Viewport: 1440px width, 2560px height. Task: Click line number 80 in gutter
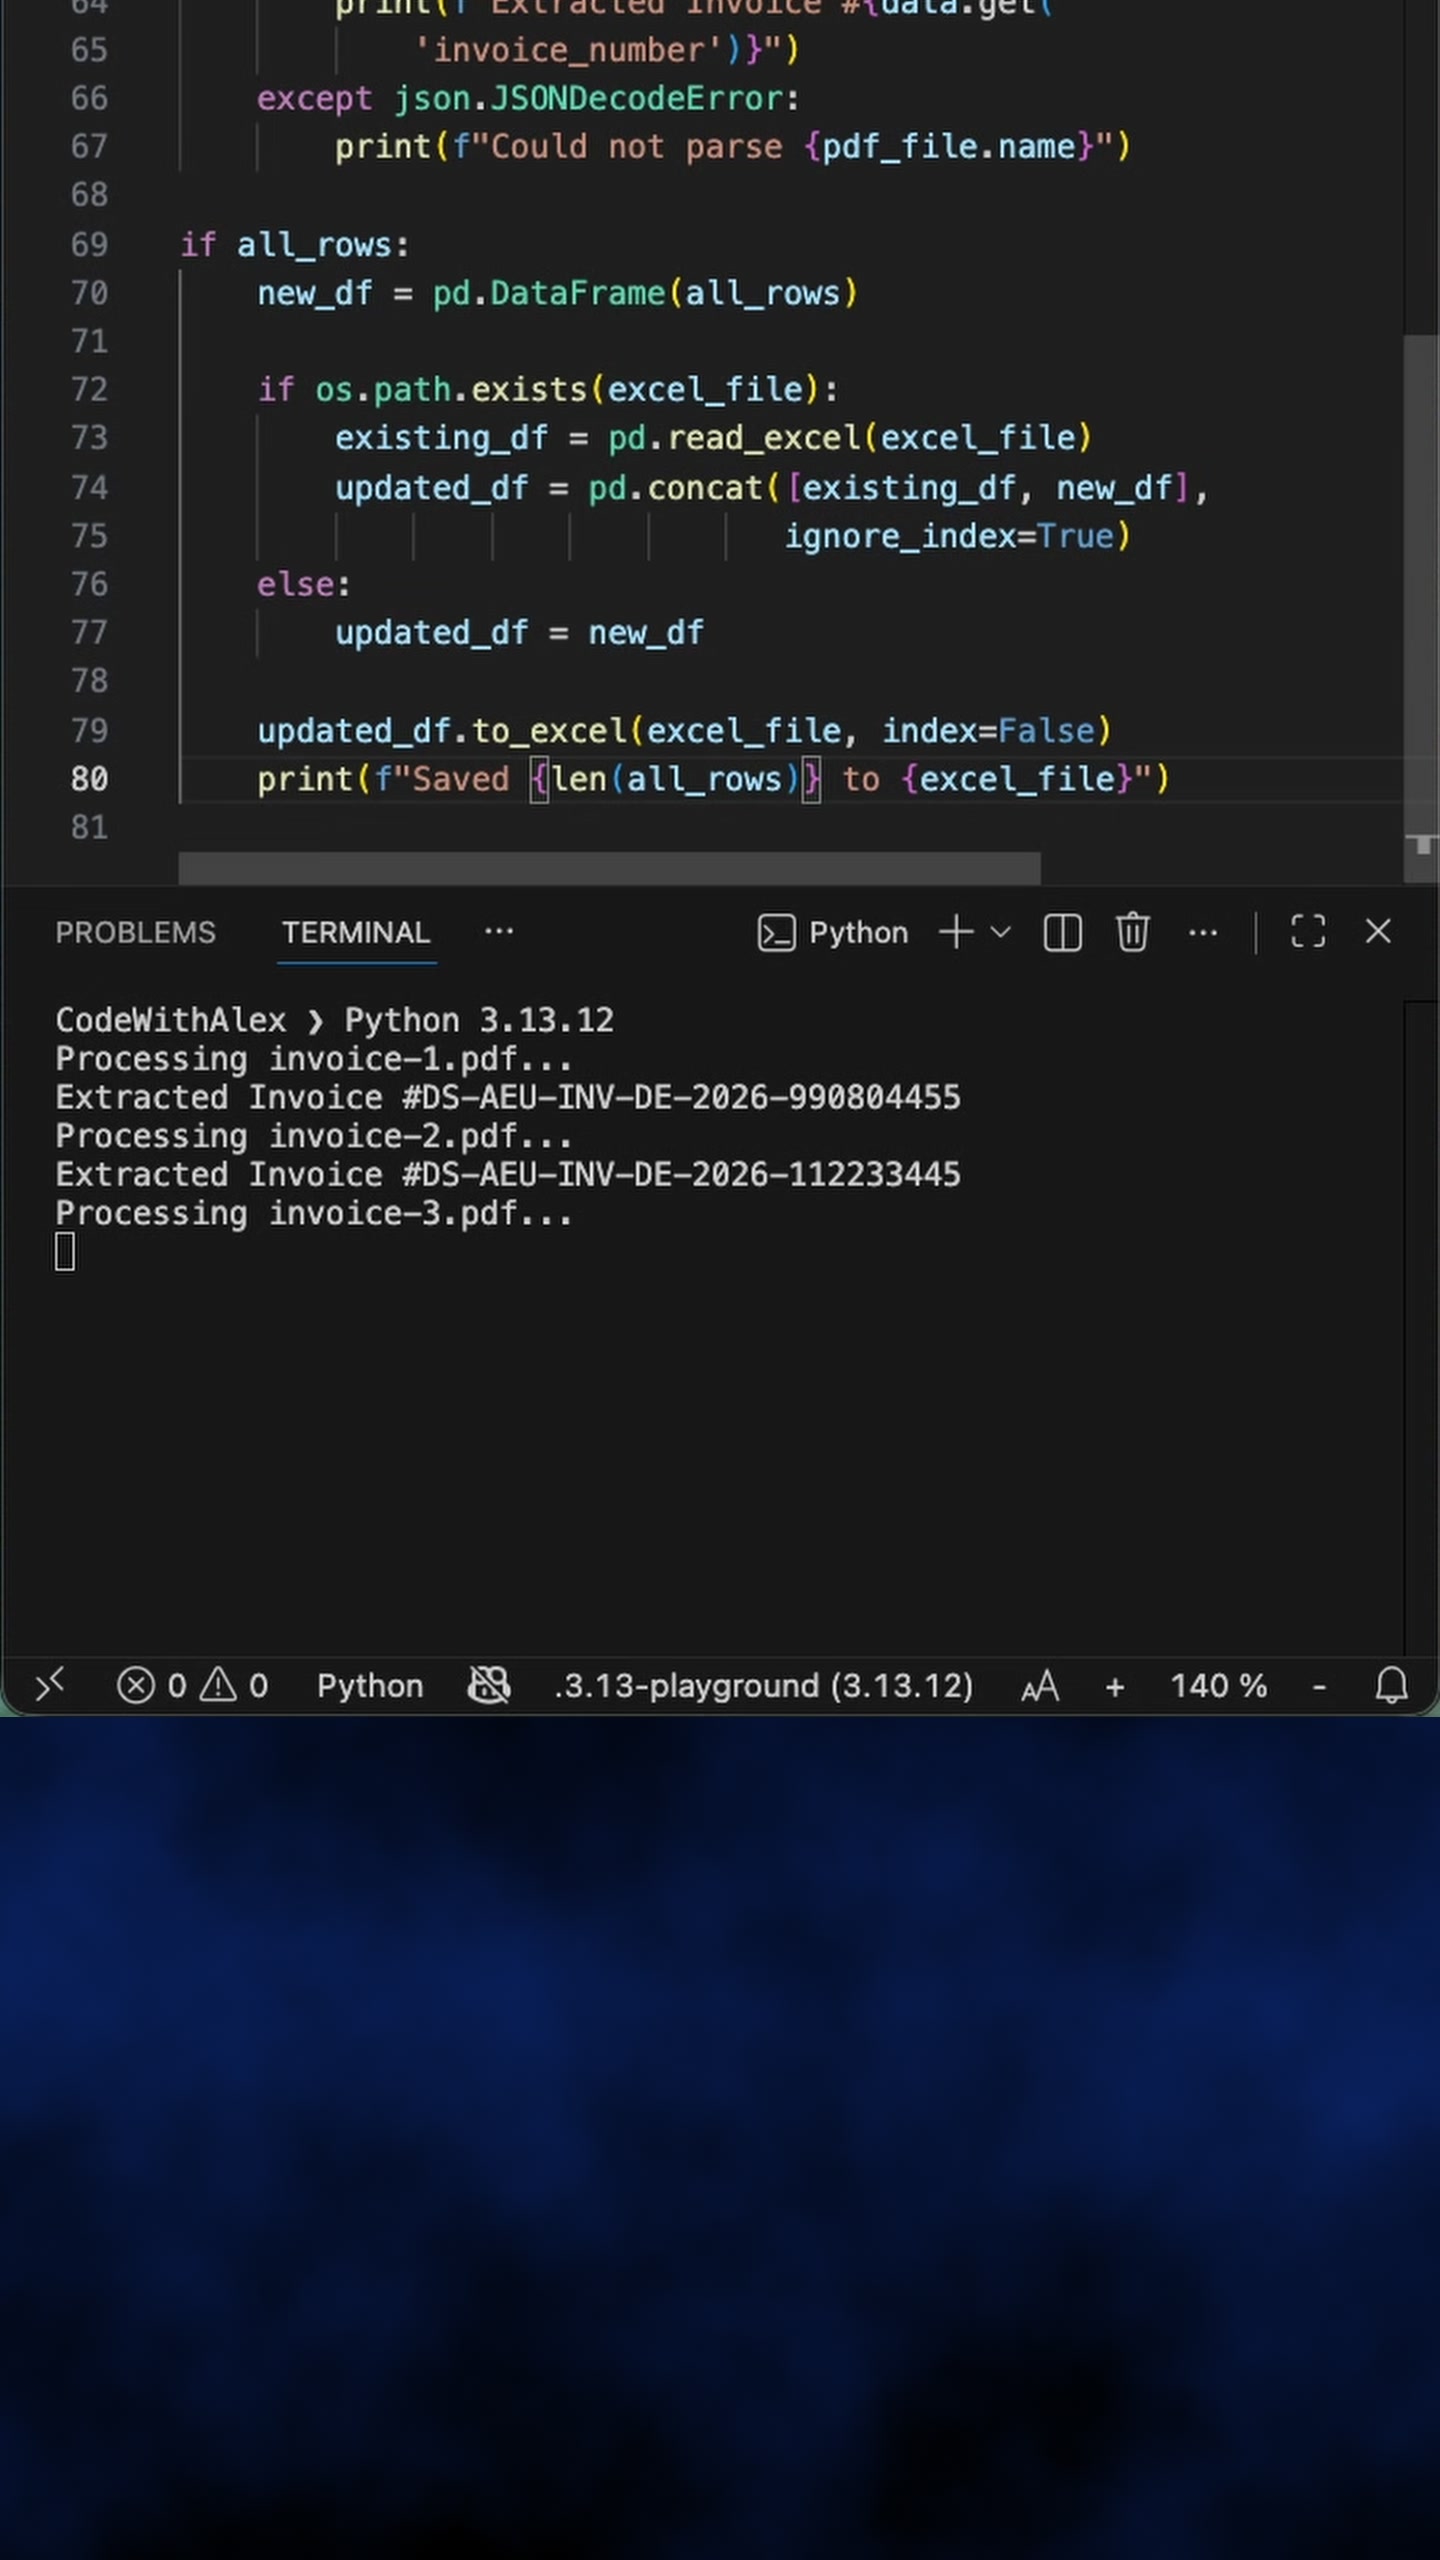coord(89,779)
